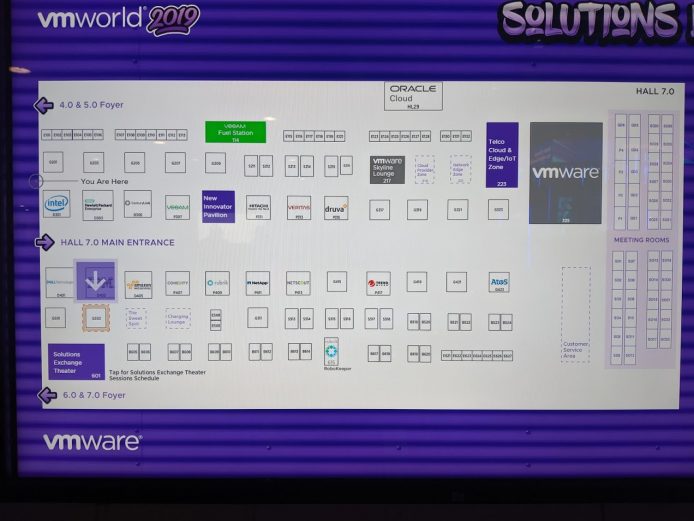
Task: Open the VMware Skyline Lounge
Action: click(387, 170)
